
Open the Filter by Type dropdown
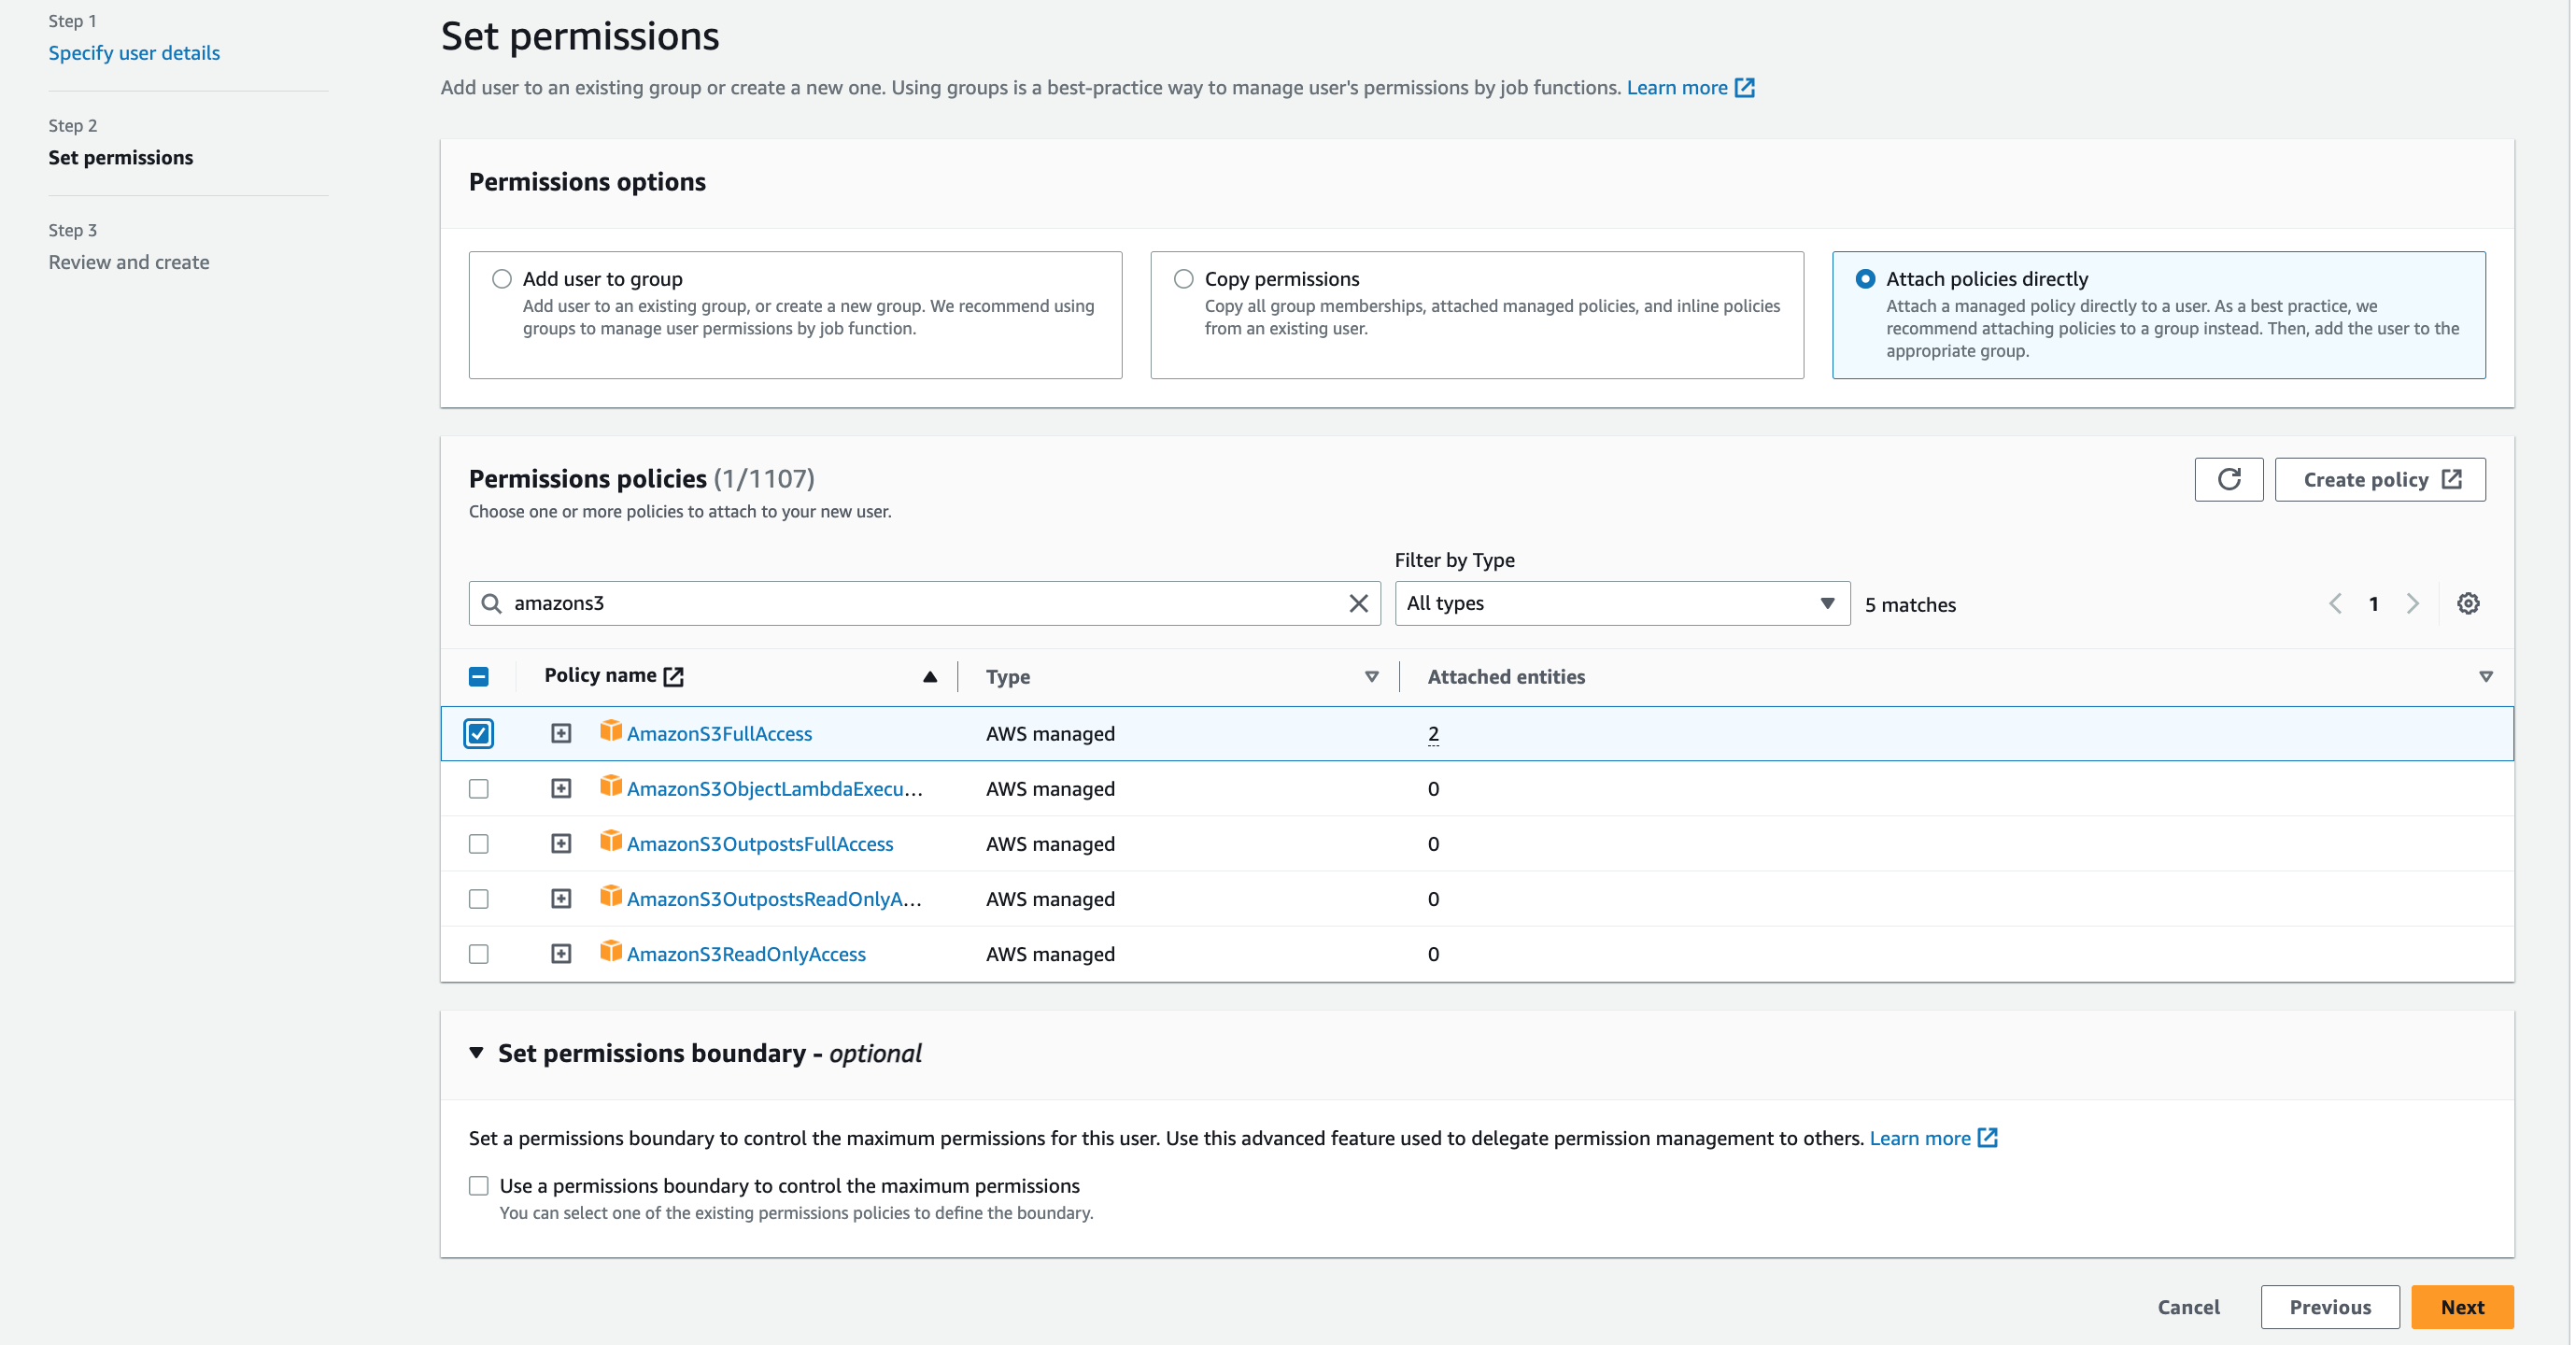(x=1621, y=603)
